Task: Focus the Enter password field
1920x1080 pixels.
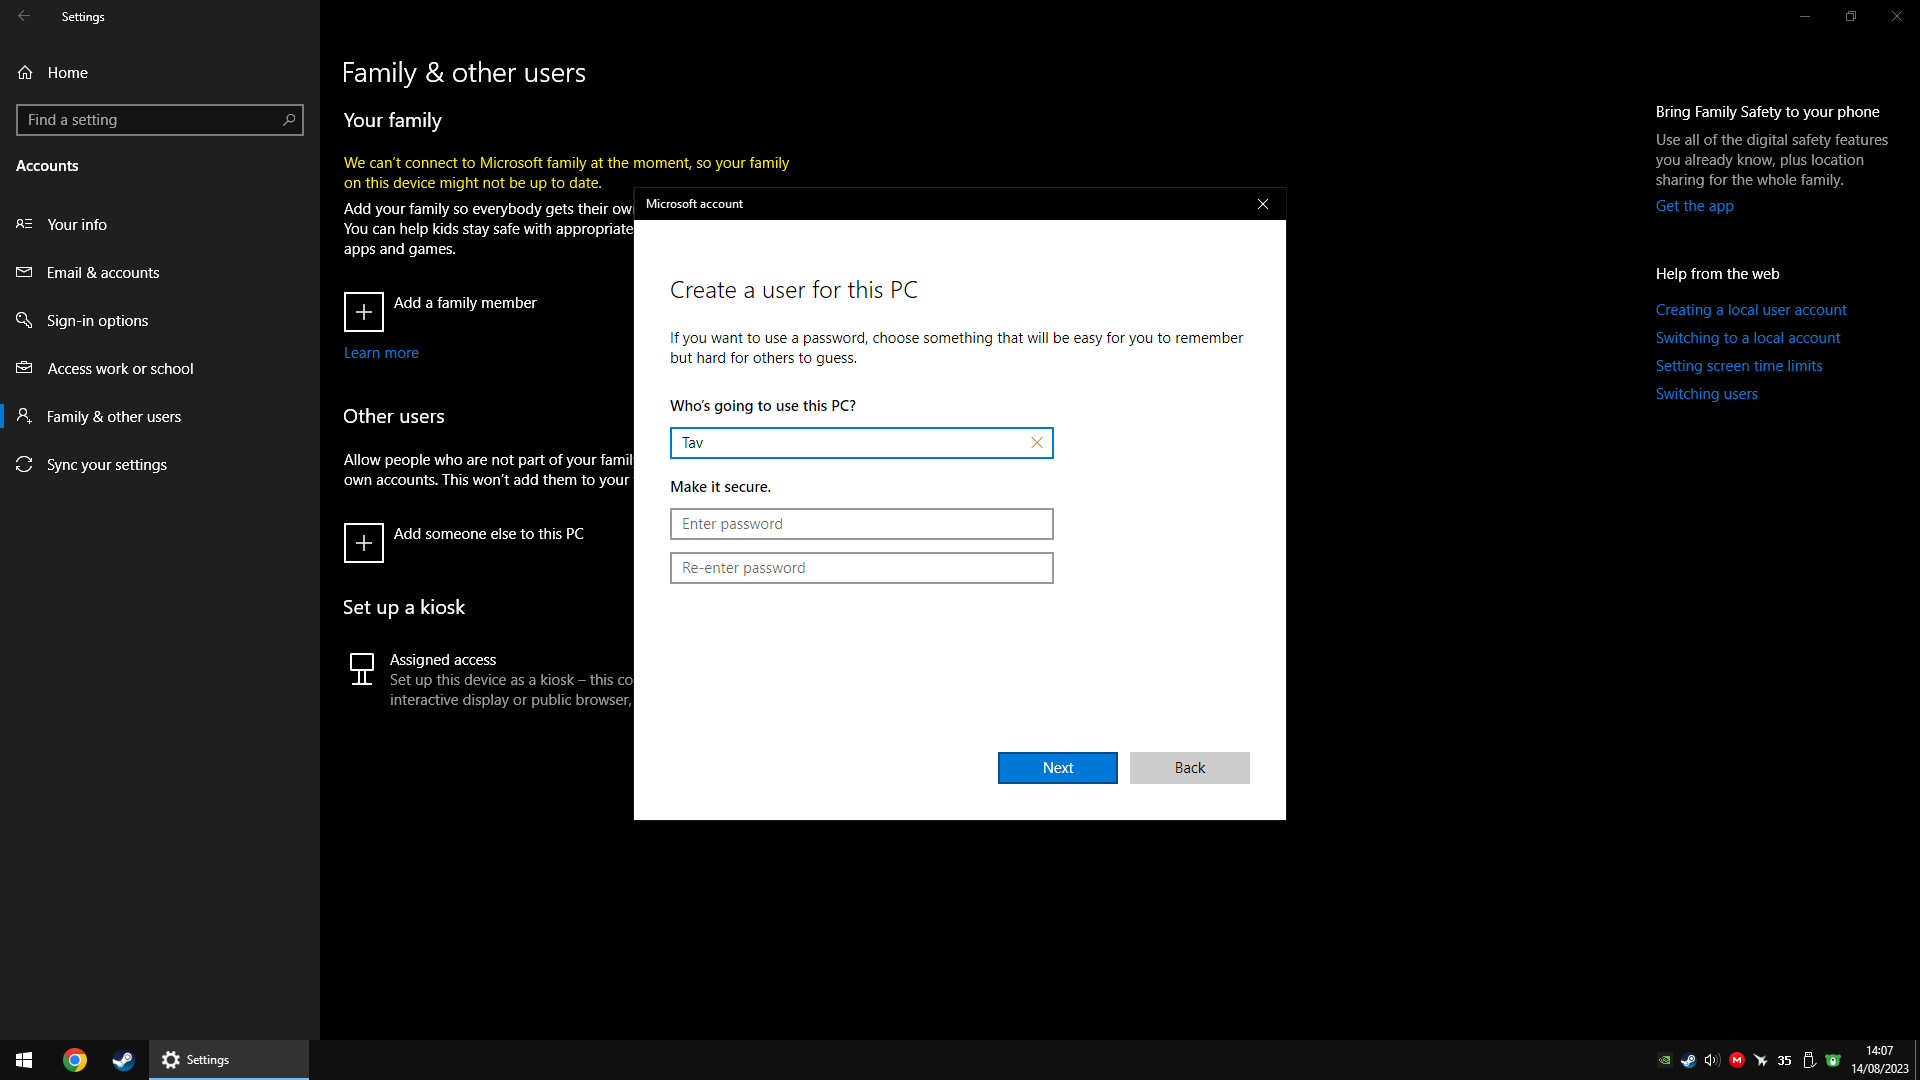Action: click(861, 524)
